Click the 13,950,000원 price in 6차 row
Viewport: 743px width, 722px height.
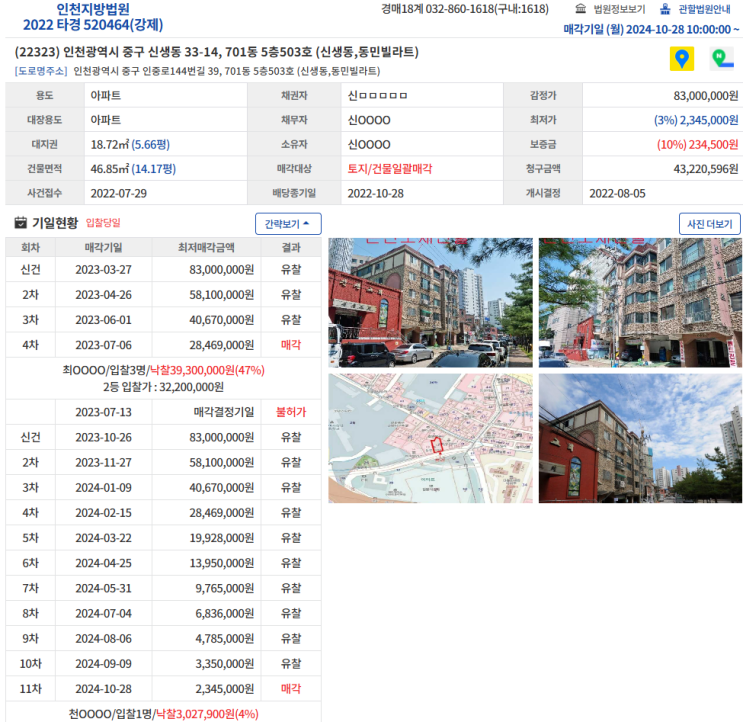[222, 563]
